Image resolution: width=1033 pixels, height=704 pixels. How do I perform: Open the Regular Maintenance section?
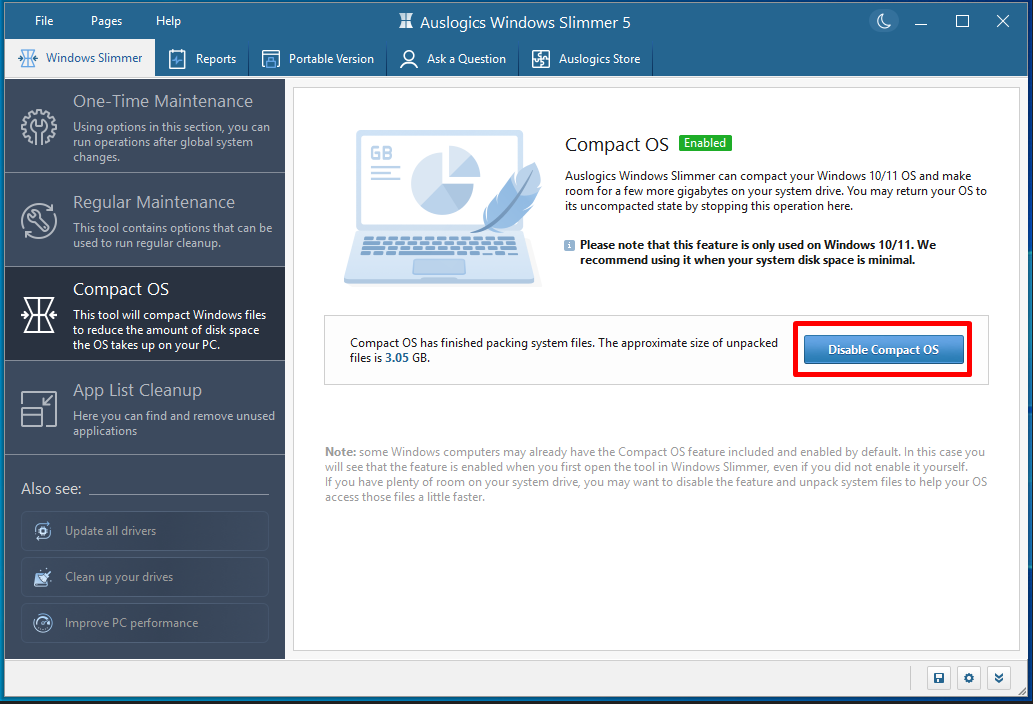(x=145, y=220)
